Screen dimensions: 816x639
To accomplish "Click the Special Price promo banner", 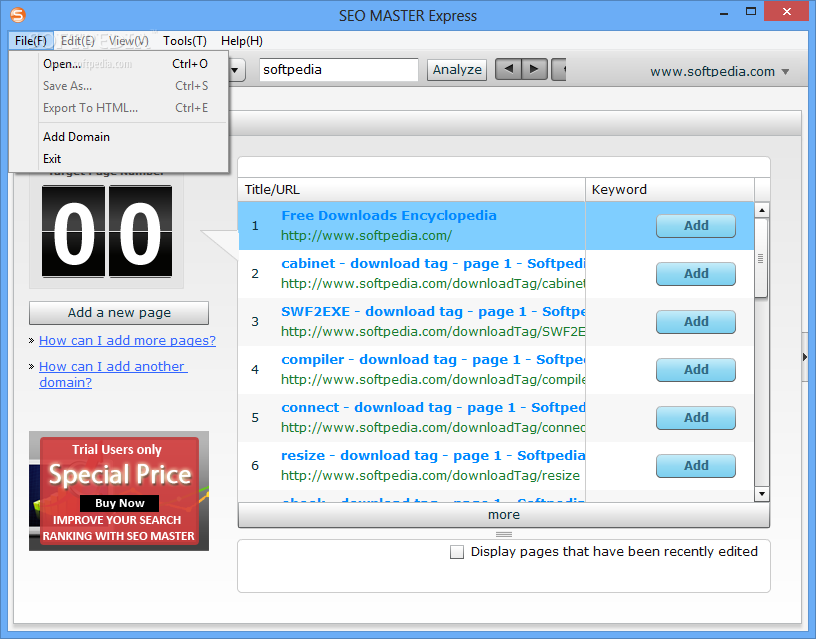I will (x=119, y=491).
